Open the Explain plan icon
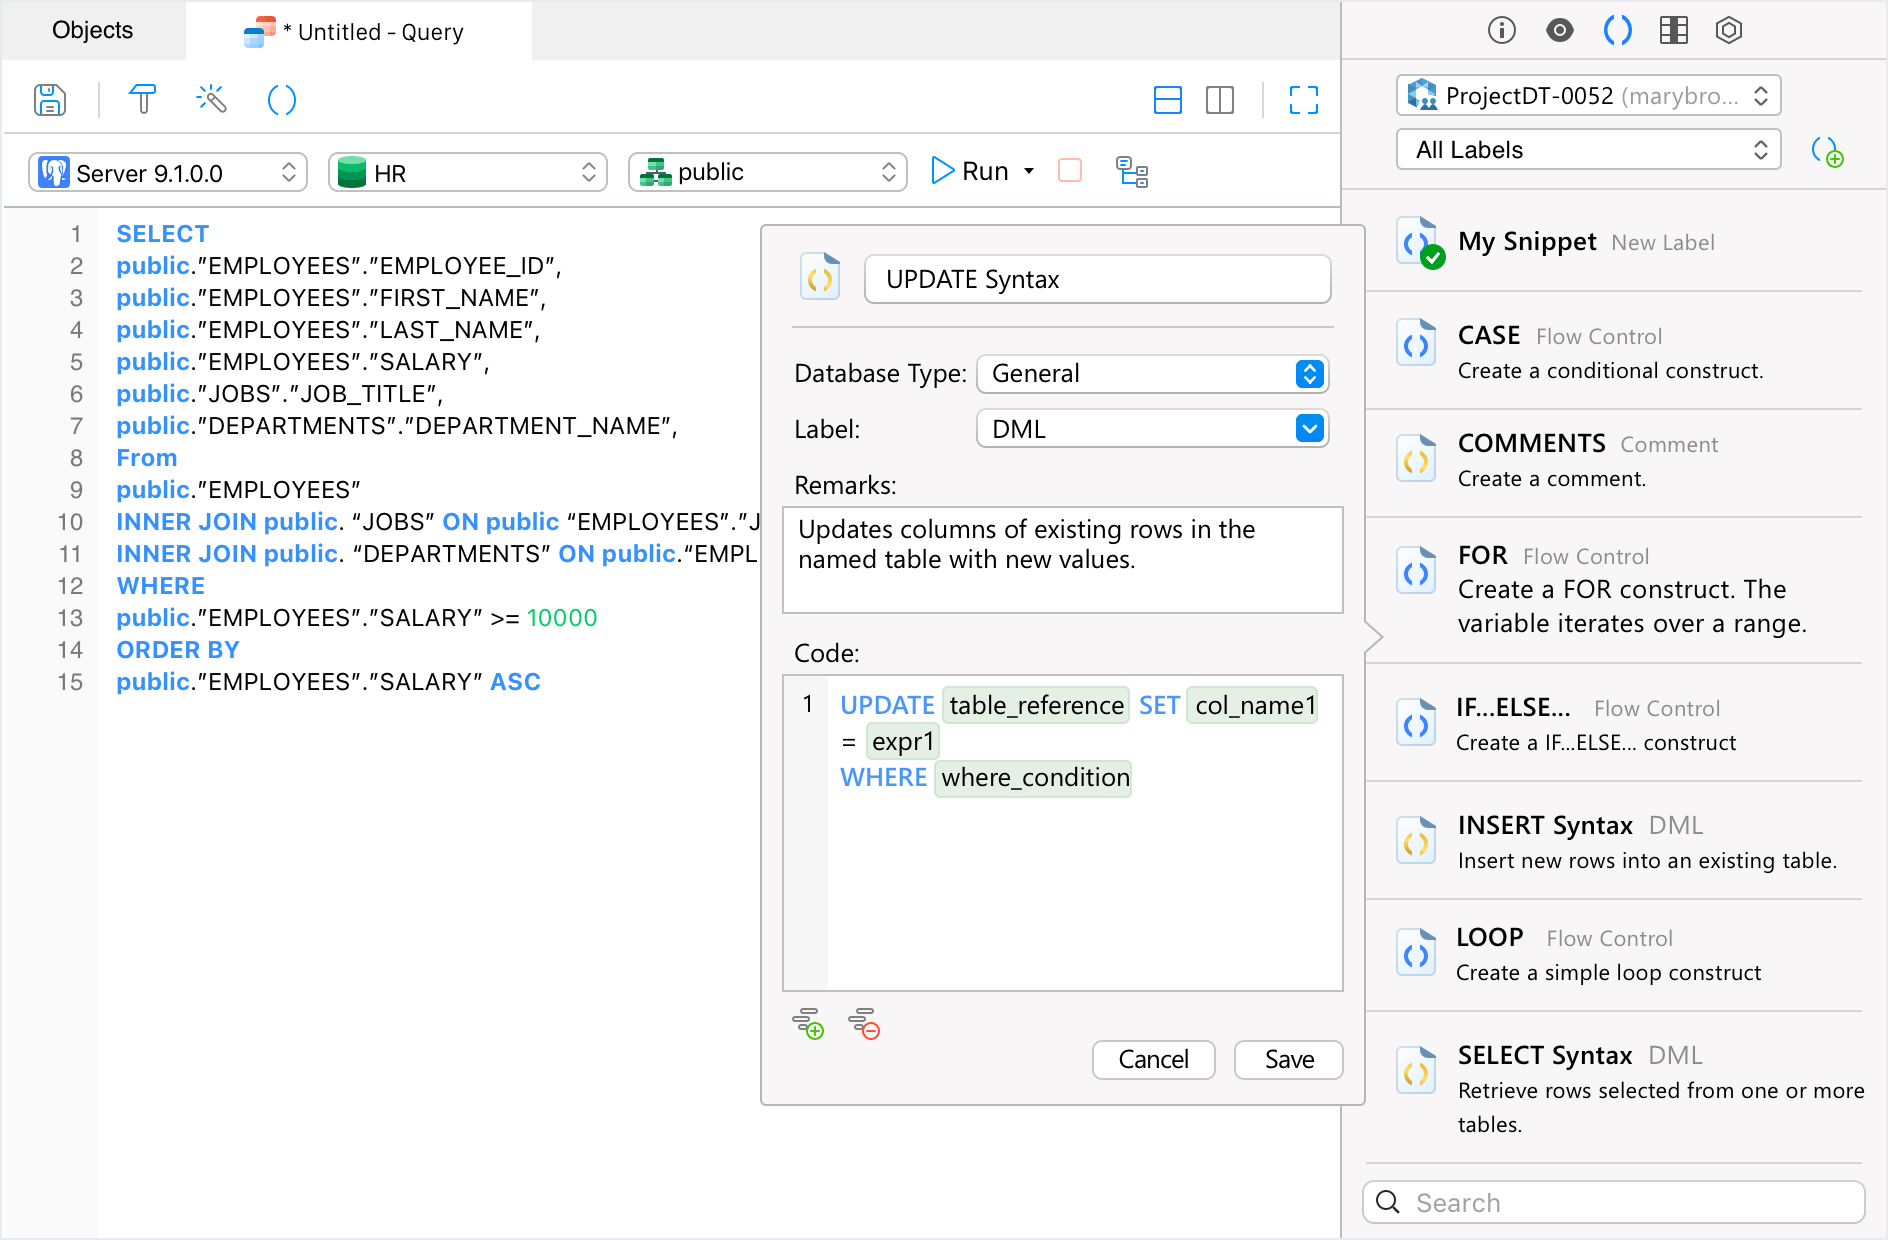The width and height of the screenshot is (1888, 1240). coord(1131,171)
